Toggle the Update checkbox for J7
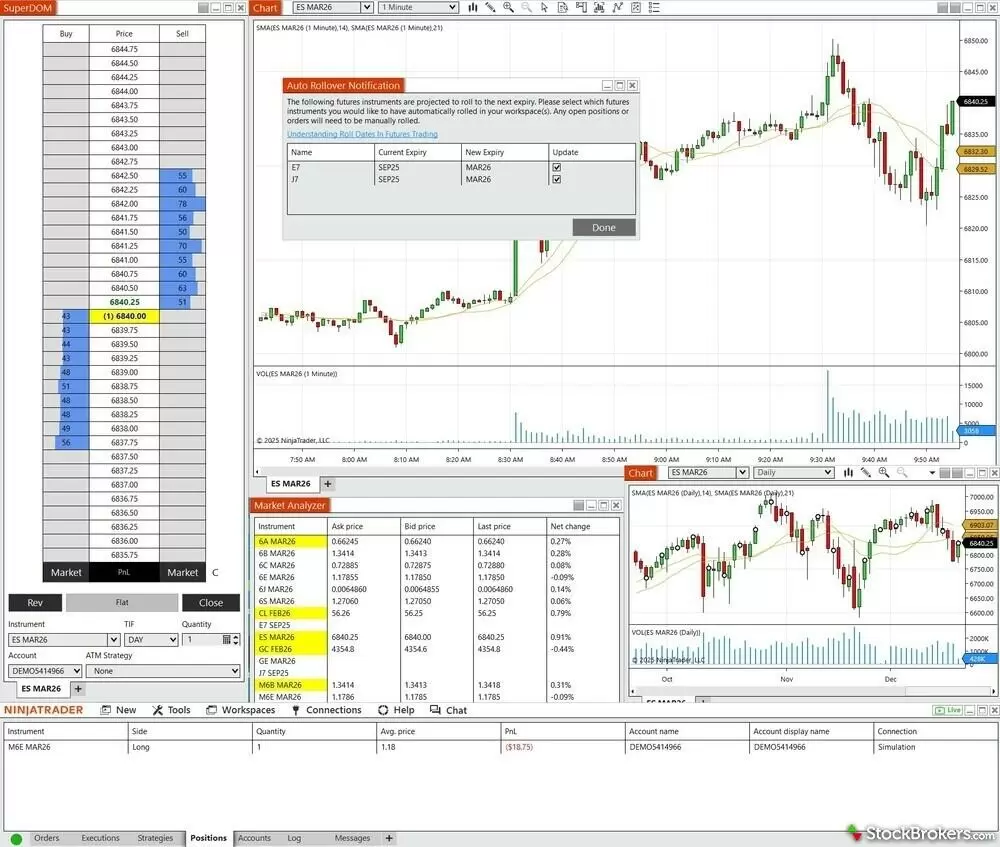The image size is (1000, 847). click(x=556, y=179)
